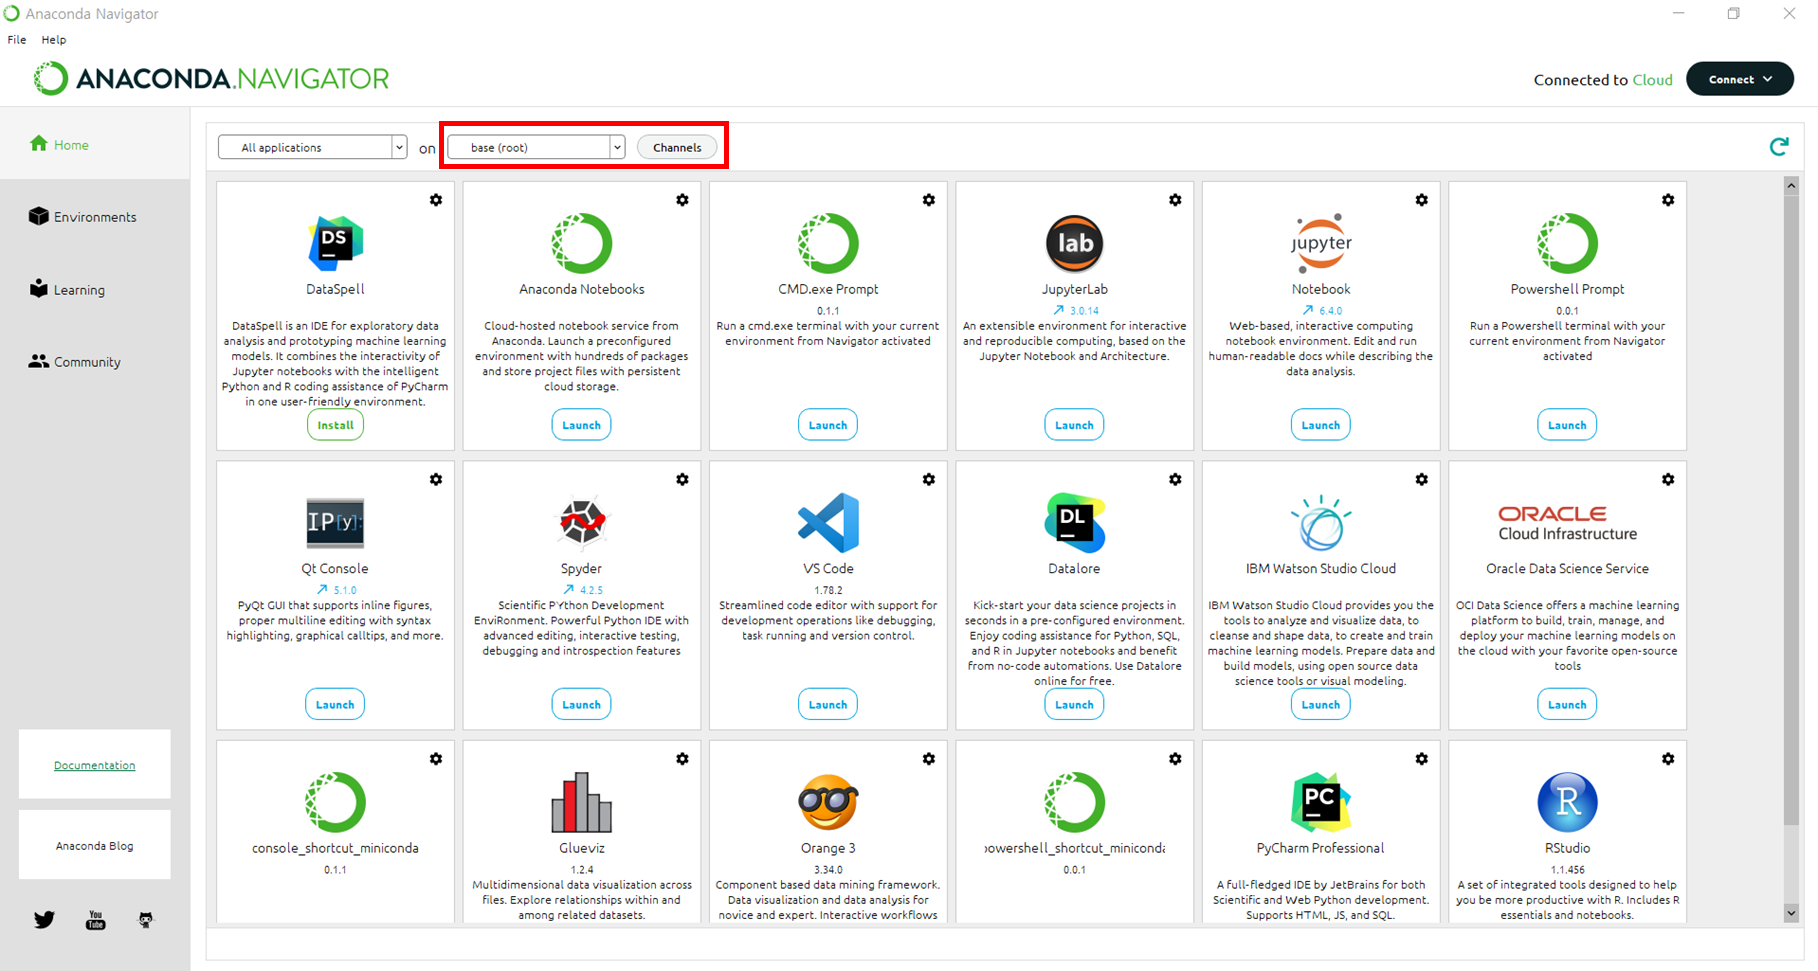This screenshot has width=1818, height=971.
Task: Launch IBM Watson Studio Cloud
Action: (x=1321, y=704)
